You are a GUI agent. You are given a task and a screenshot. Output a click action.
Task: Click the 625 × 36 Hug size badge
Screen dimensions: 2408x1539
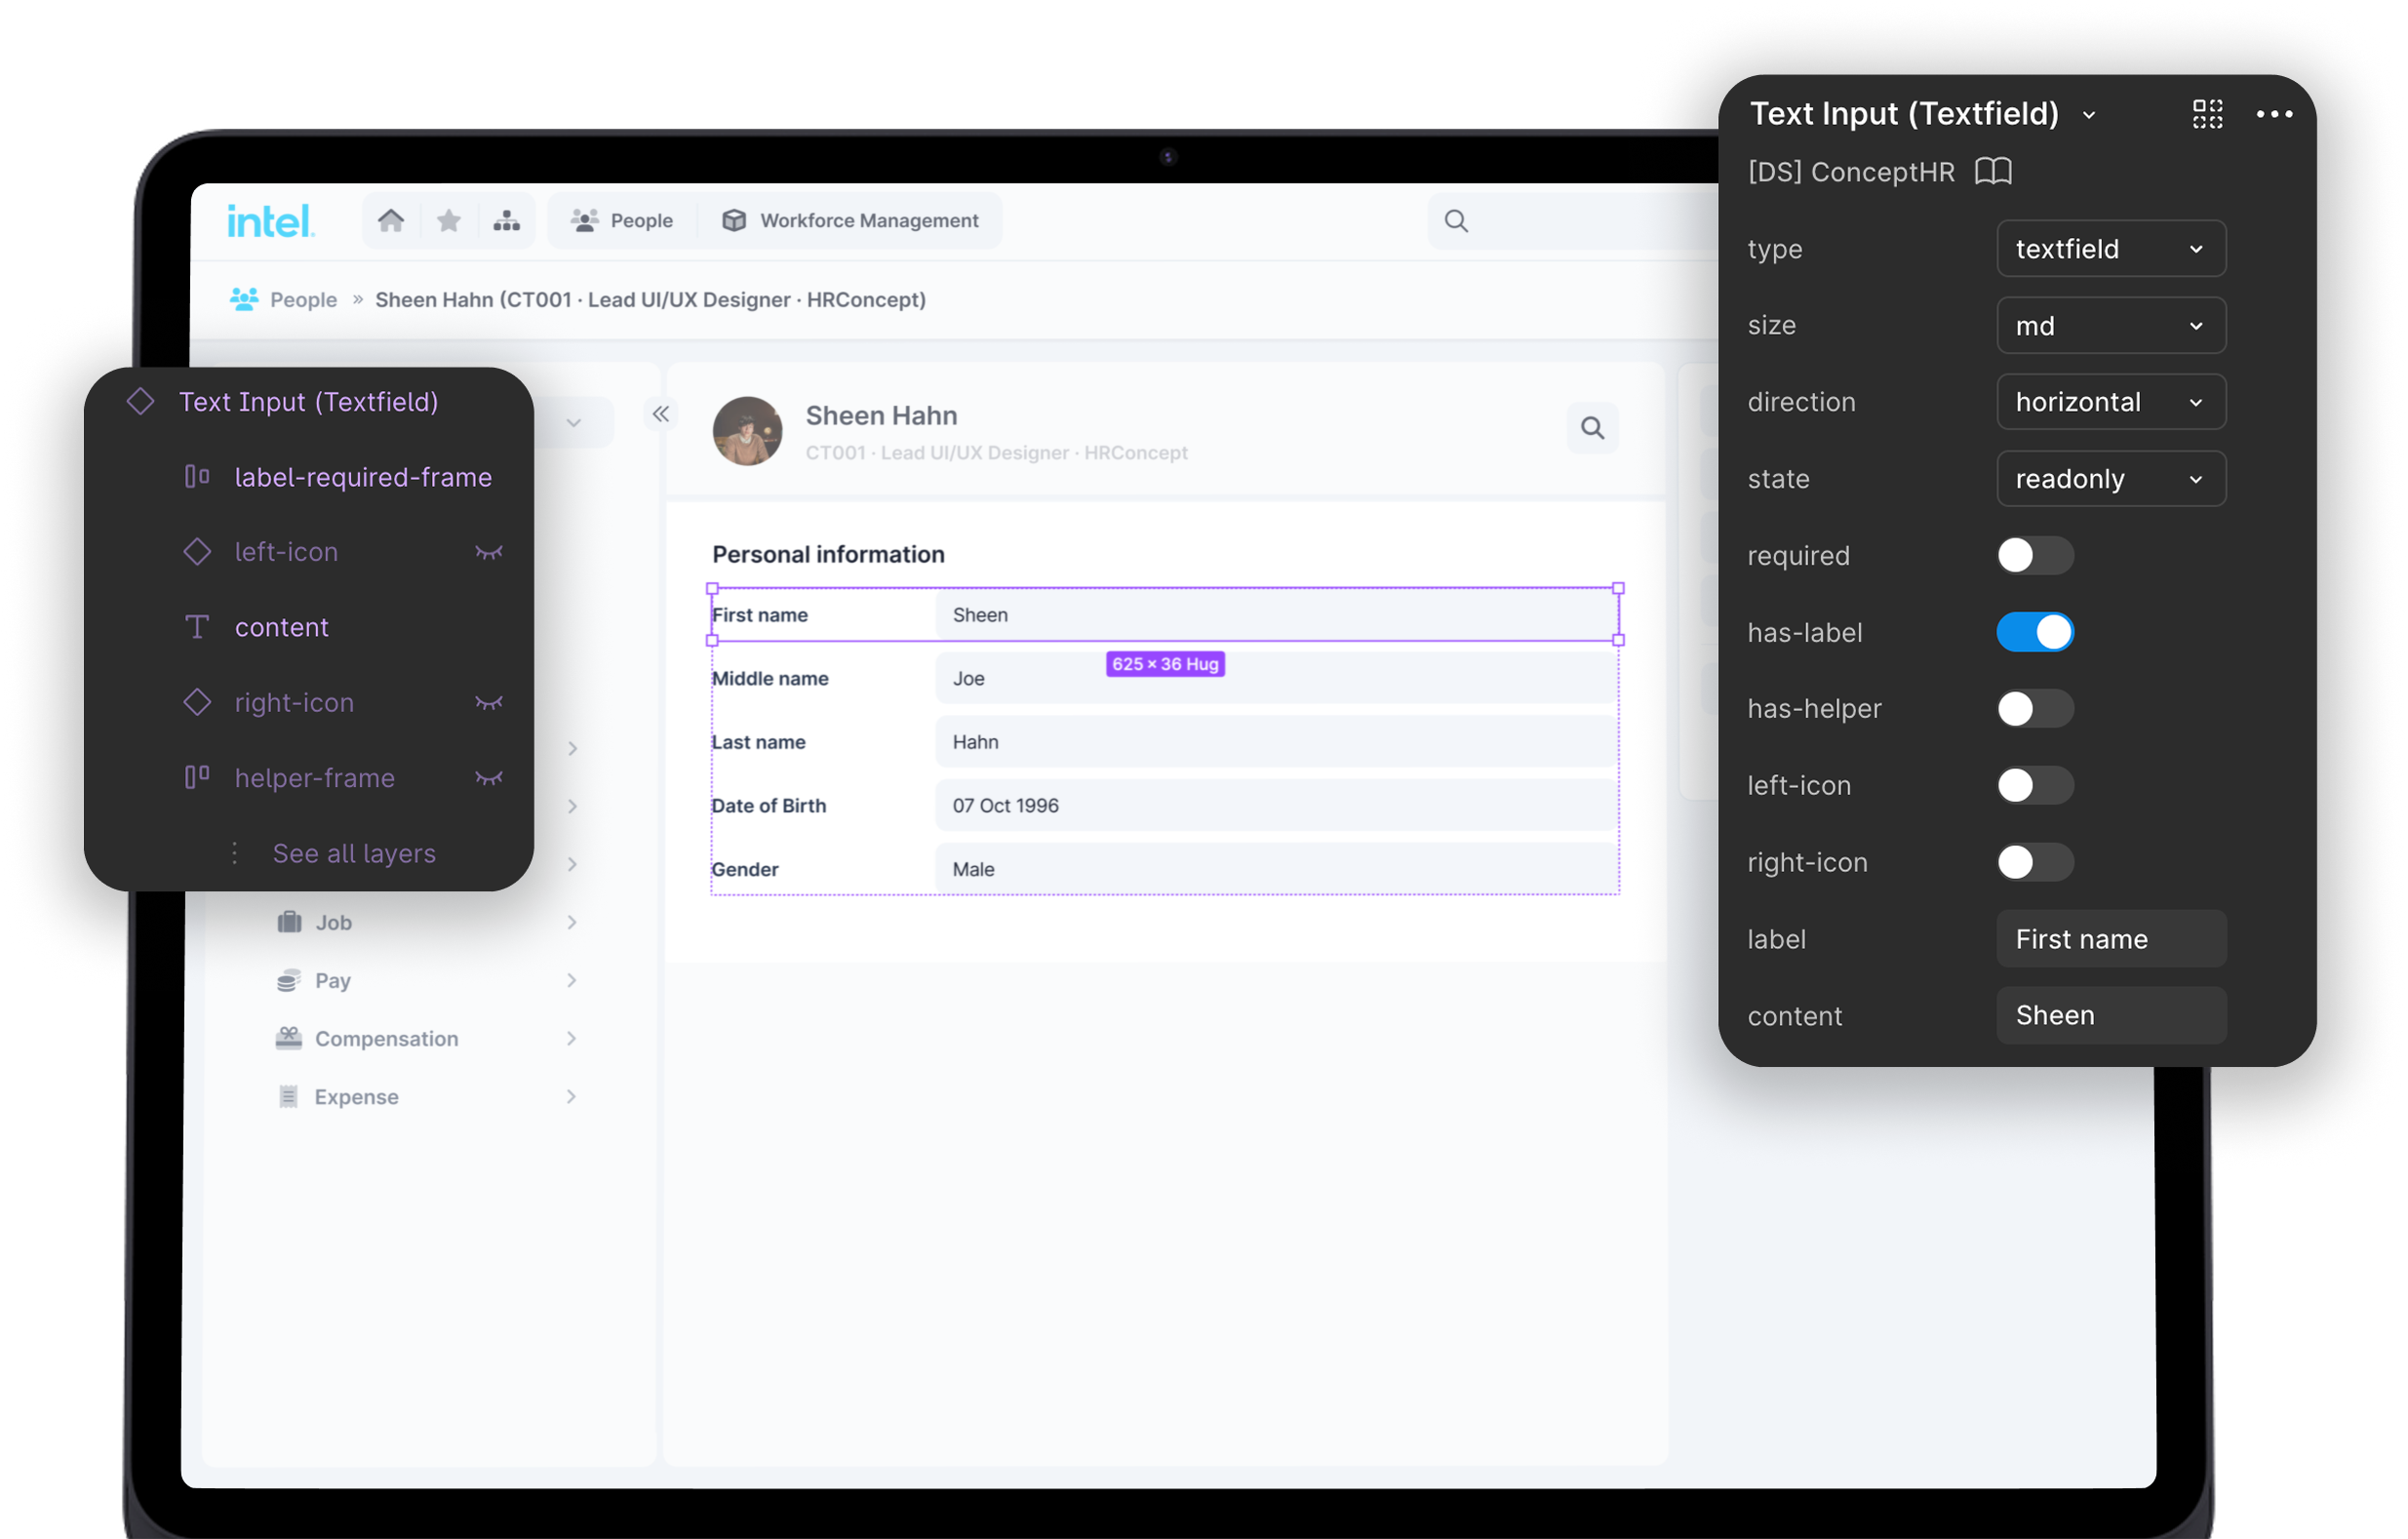click(1165, 664)
